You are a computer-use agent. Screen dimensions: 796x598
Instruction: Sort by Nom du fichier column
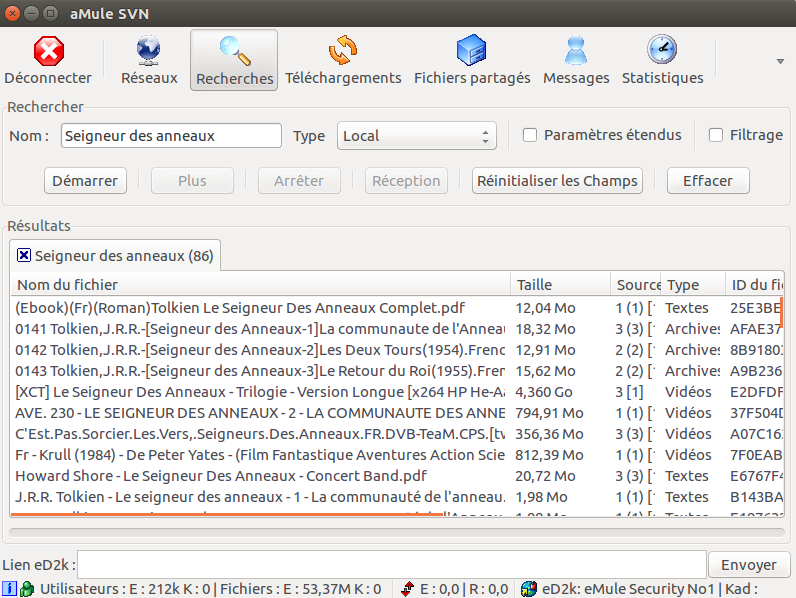point(260,285)
